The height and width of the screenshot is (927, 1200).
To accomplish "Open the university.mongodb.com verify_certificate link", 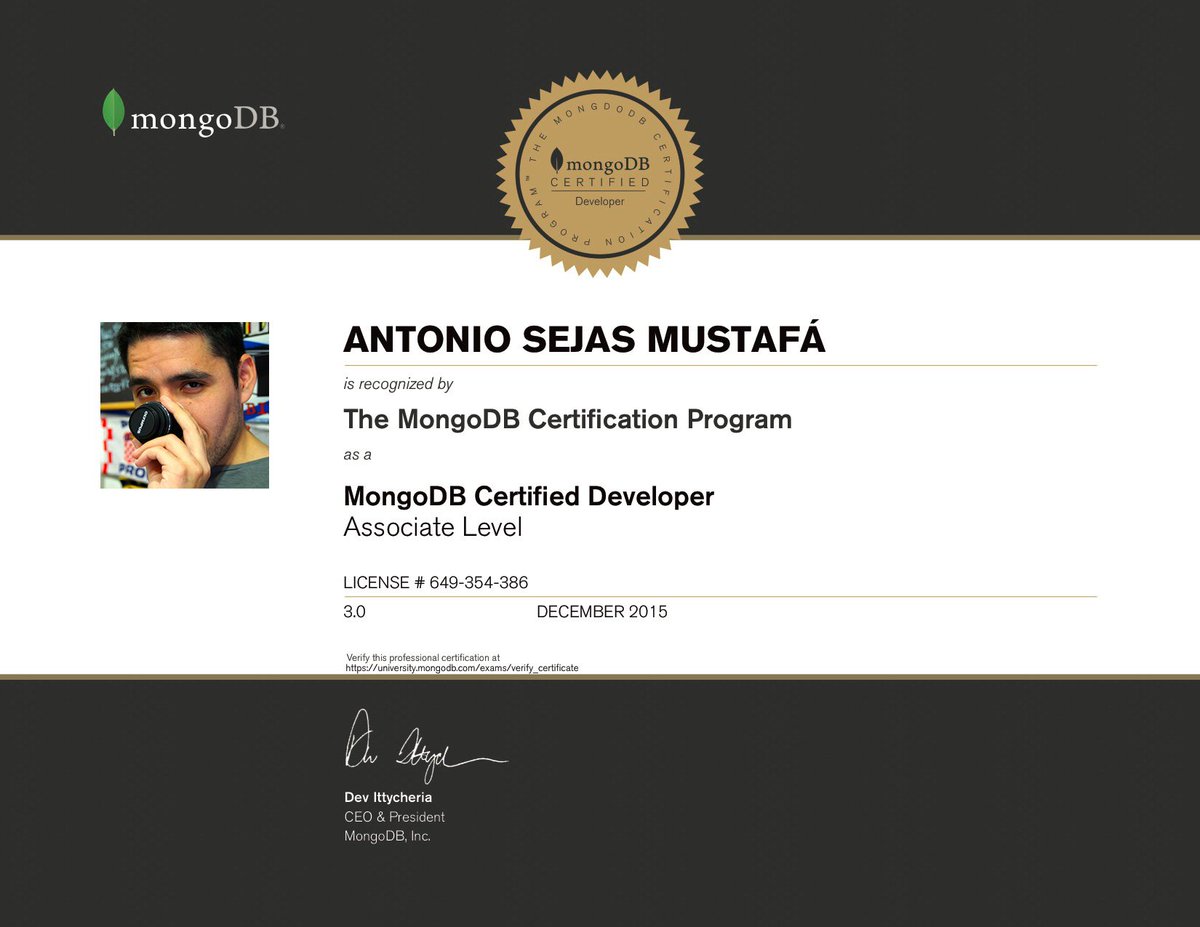I will (462, 667).
